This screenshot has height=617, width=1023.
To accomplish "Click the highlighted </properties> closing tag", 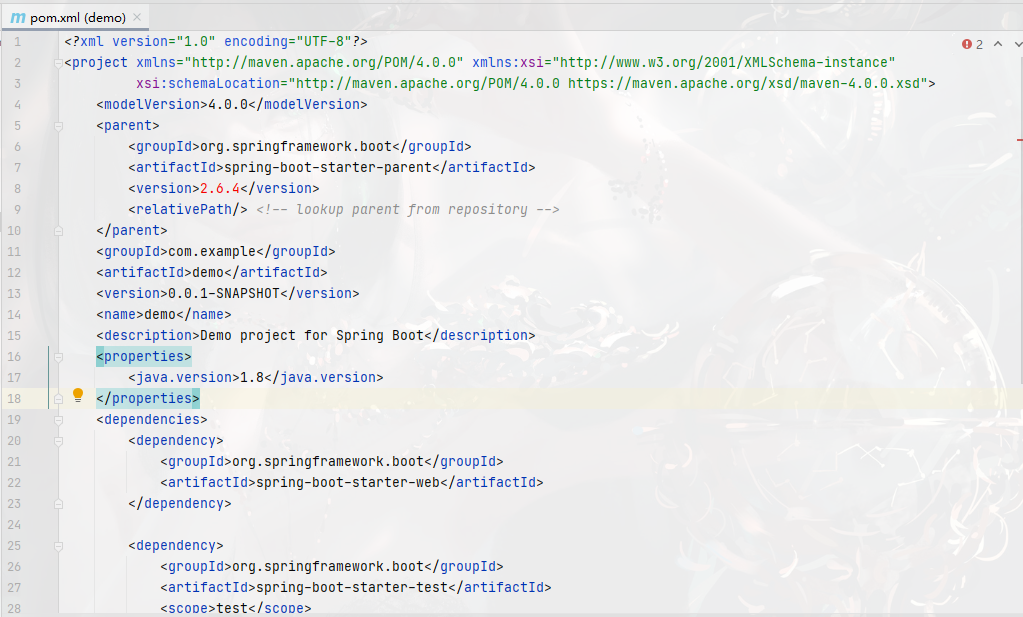I will point(147,397).
